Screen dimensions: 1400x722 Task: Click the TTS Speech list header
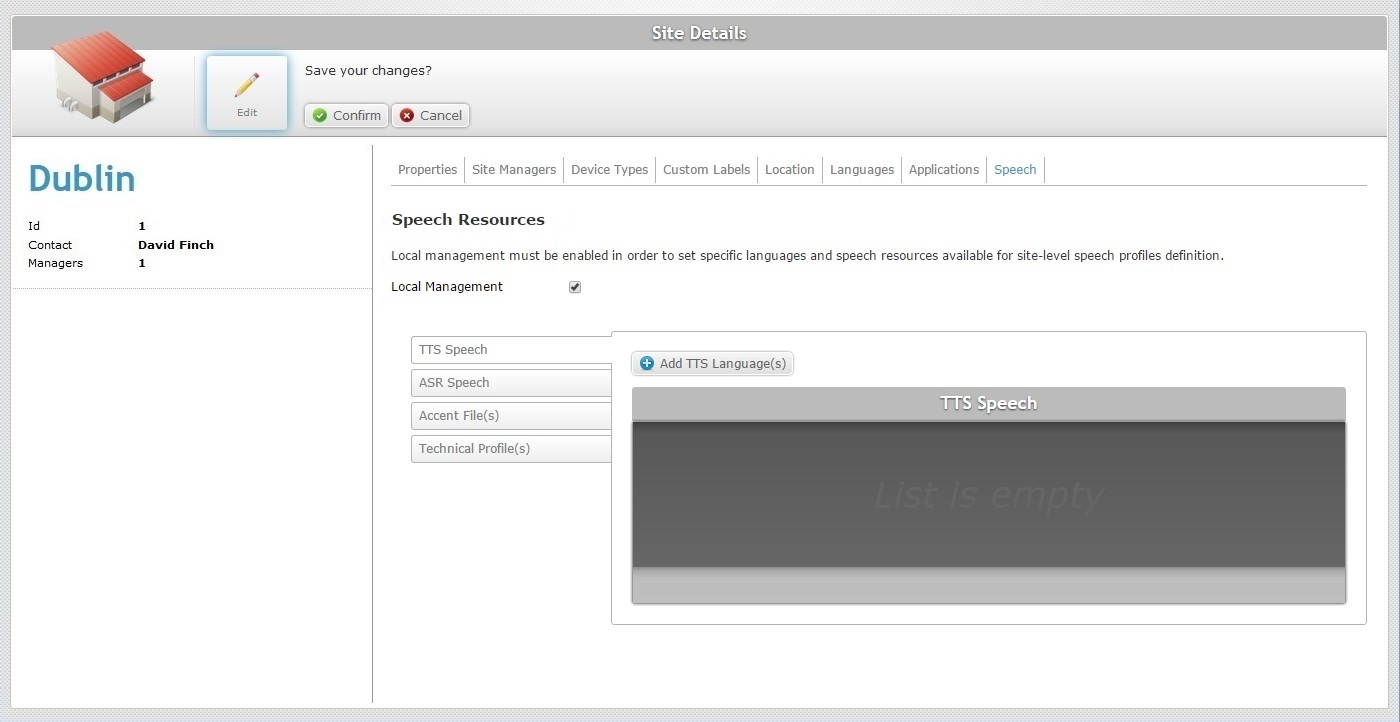tap(989, 404)
